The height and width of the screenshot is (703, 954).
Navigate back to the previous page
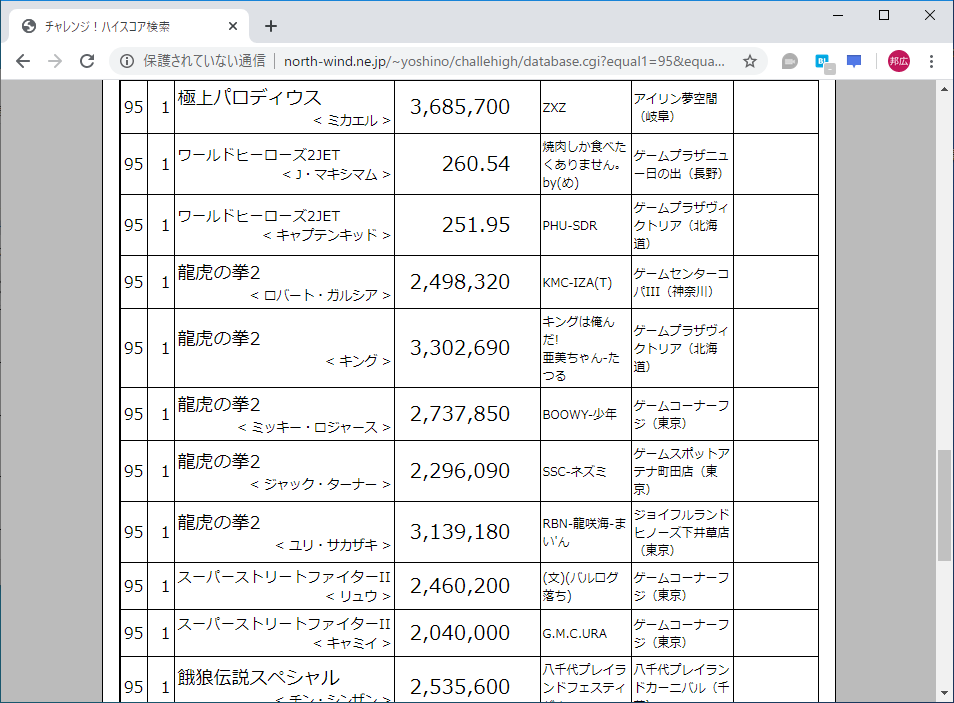23,61
